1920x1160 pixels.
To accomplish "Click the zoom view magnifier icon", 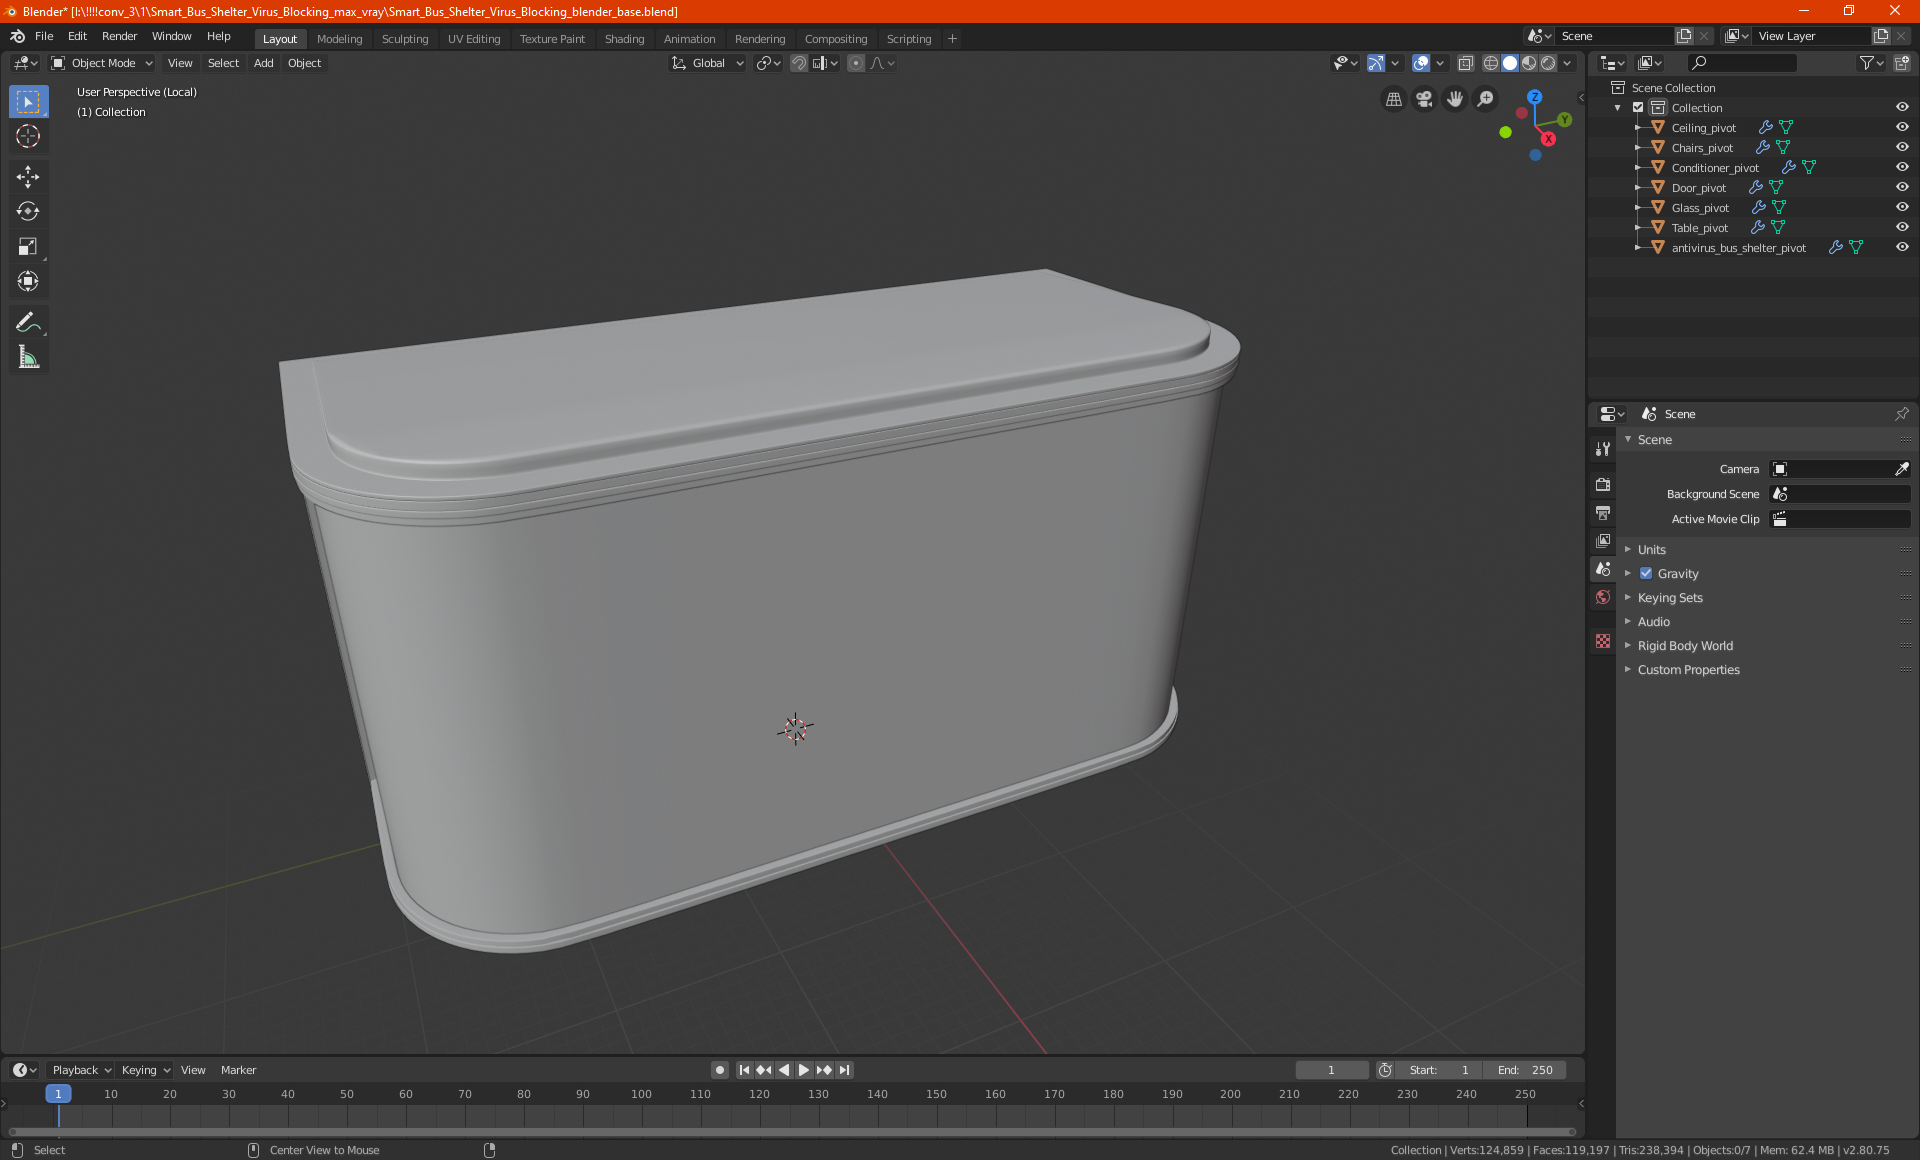I will click(x=1486, y=99).
